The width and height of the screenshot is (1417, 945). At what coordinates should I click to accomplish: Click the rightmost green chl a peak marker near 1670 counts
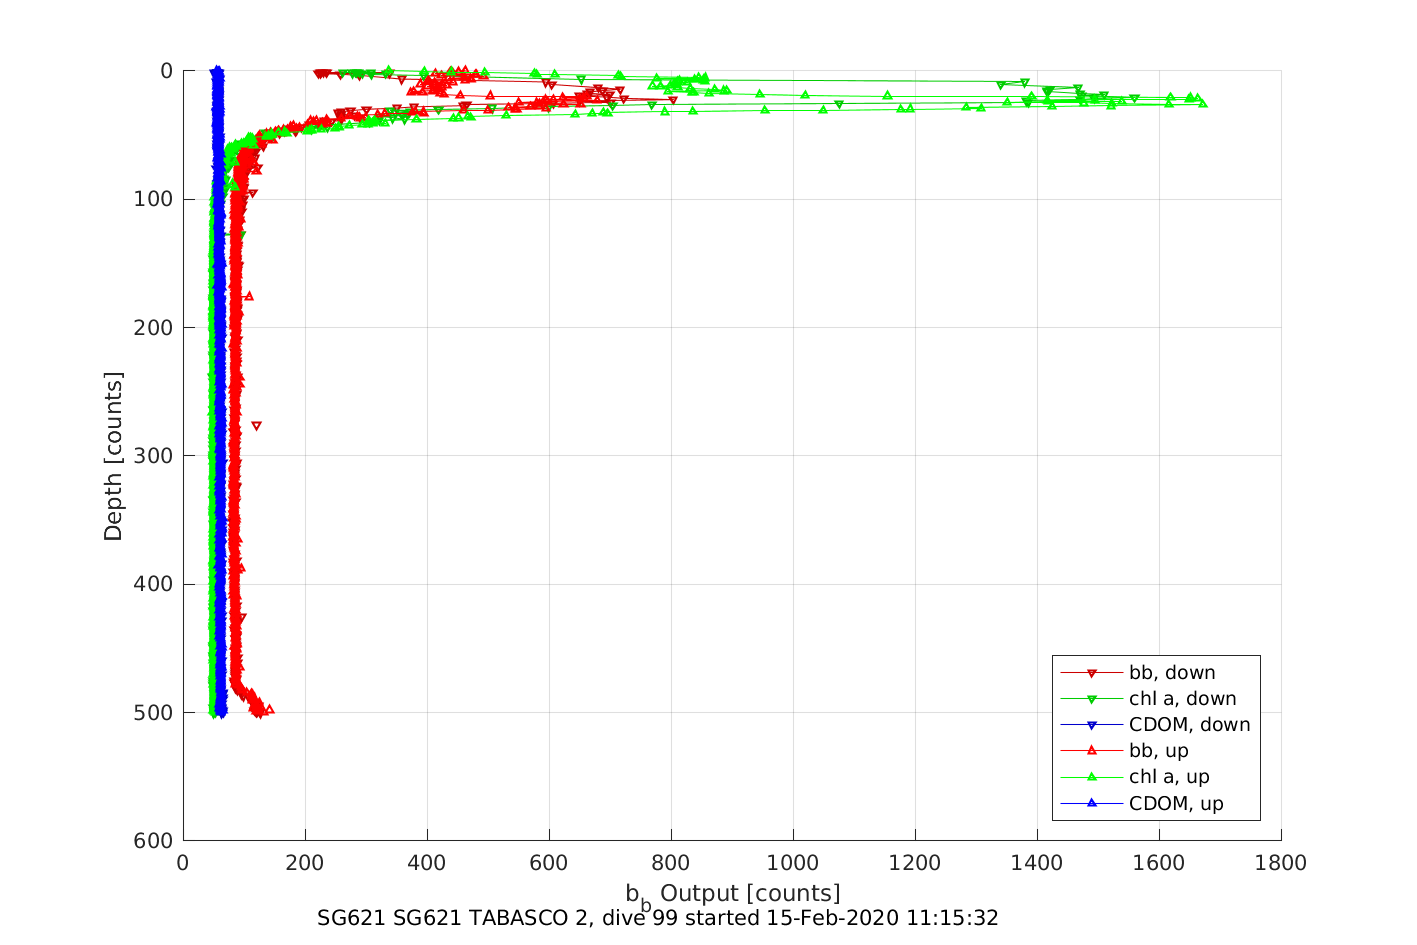1202,103
